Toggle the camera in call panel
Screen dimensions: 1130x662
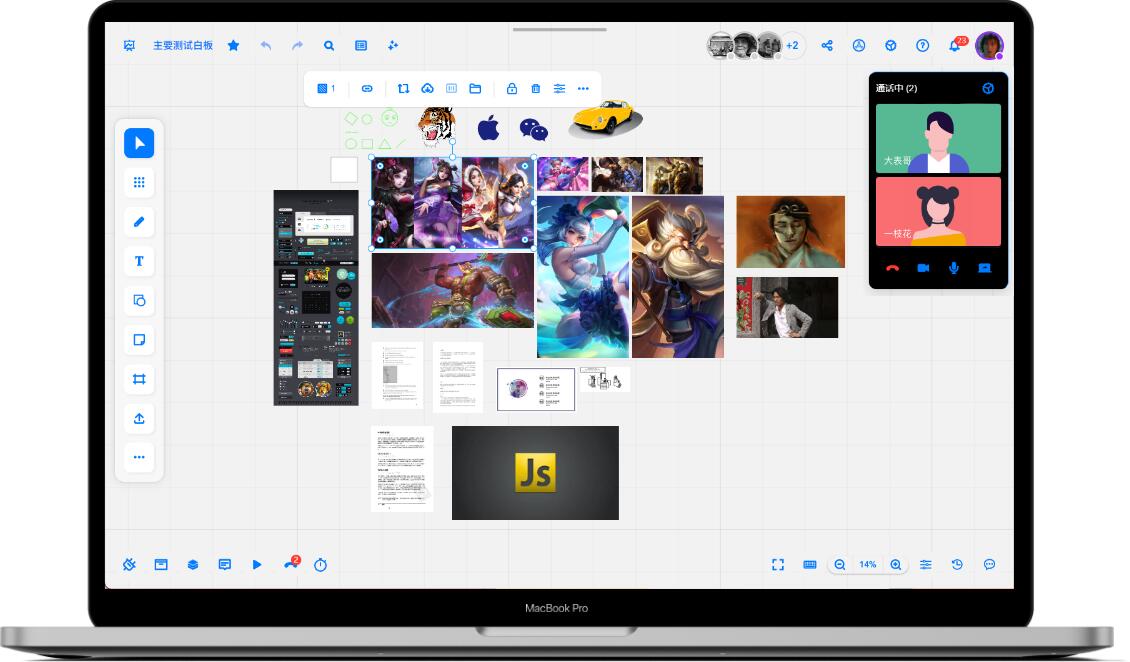tap(923, 268)
